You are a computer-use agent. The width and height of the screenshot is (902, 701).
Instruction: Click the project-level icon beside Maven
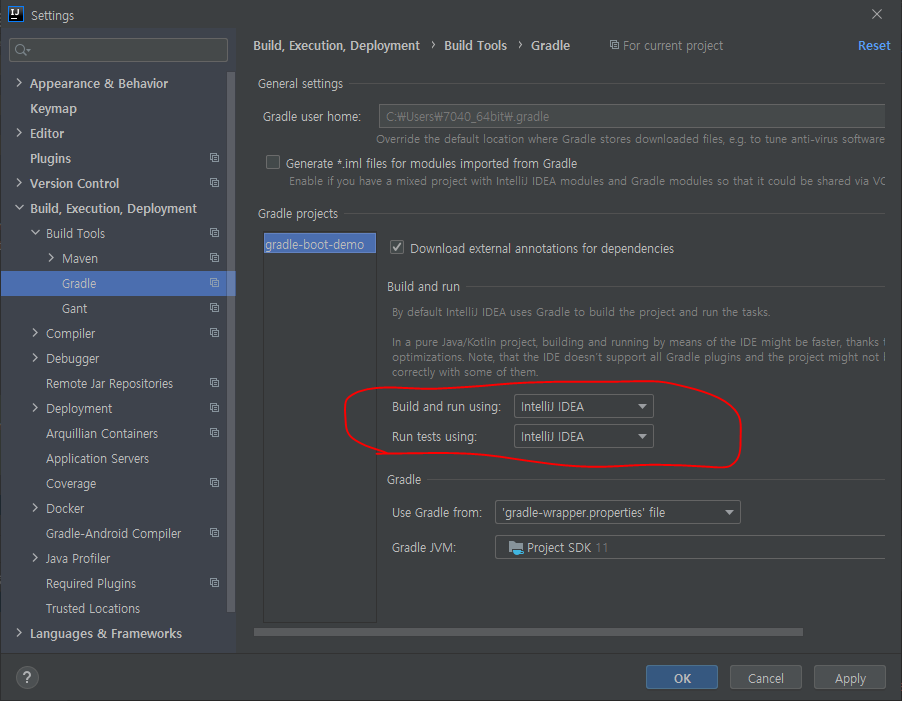[x=215, y=258]
